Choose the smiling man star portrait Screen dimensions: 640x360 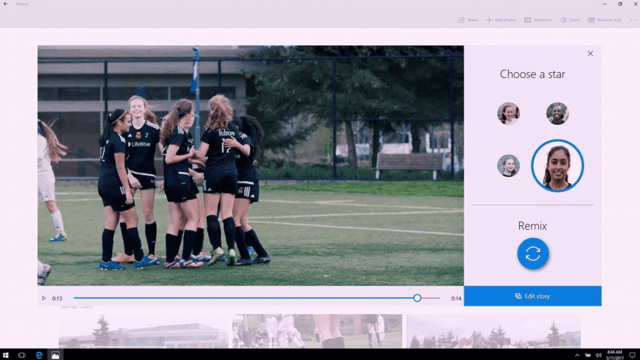click(x=557, y=113)
